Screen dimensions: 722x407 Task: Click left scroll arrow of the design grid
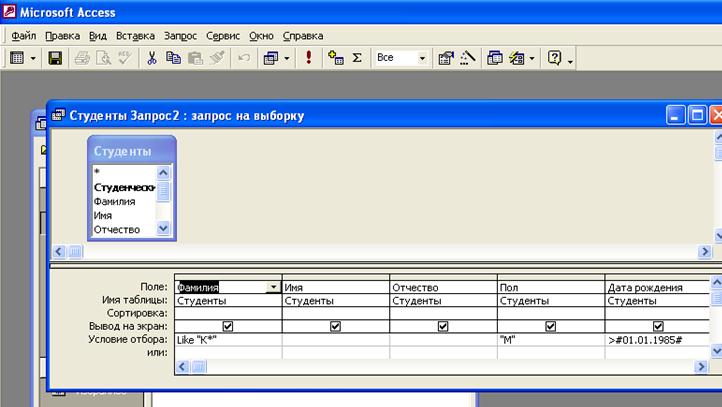click(182, 366)
